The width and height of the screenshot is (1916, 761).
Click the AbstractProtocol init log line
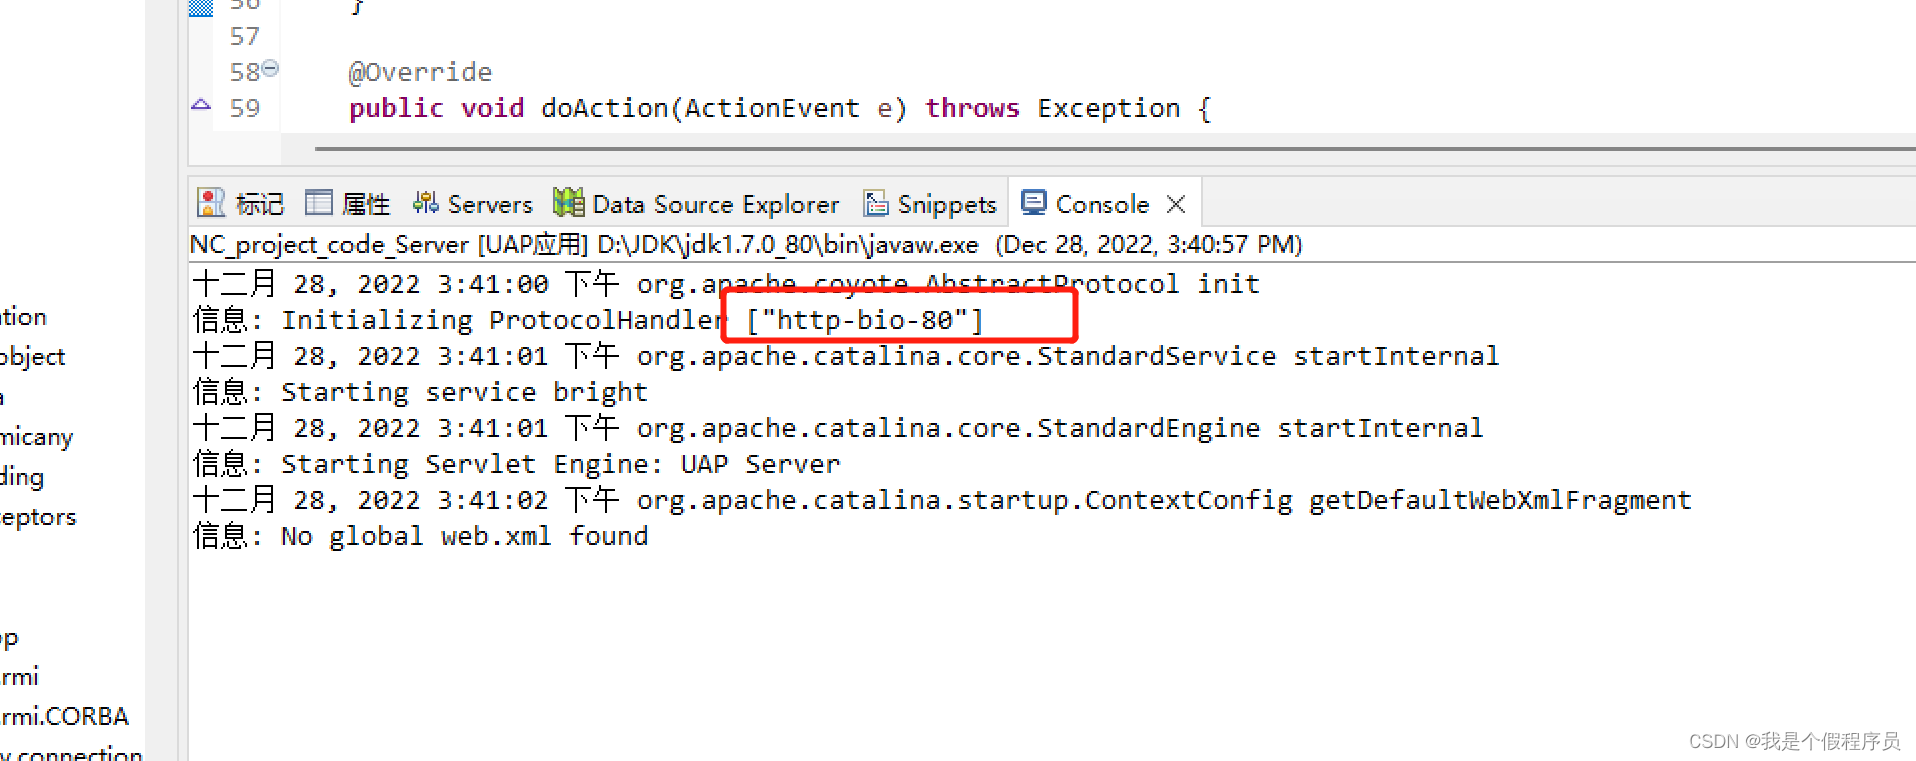point(726,285)
